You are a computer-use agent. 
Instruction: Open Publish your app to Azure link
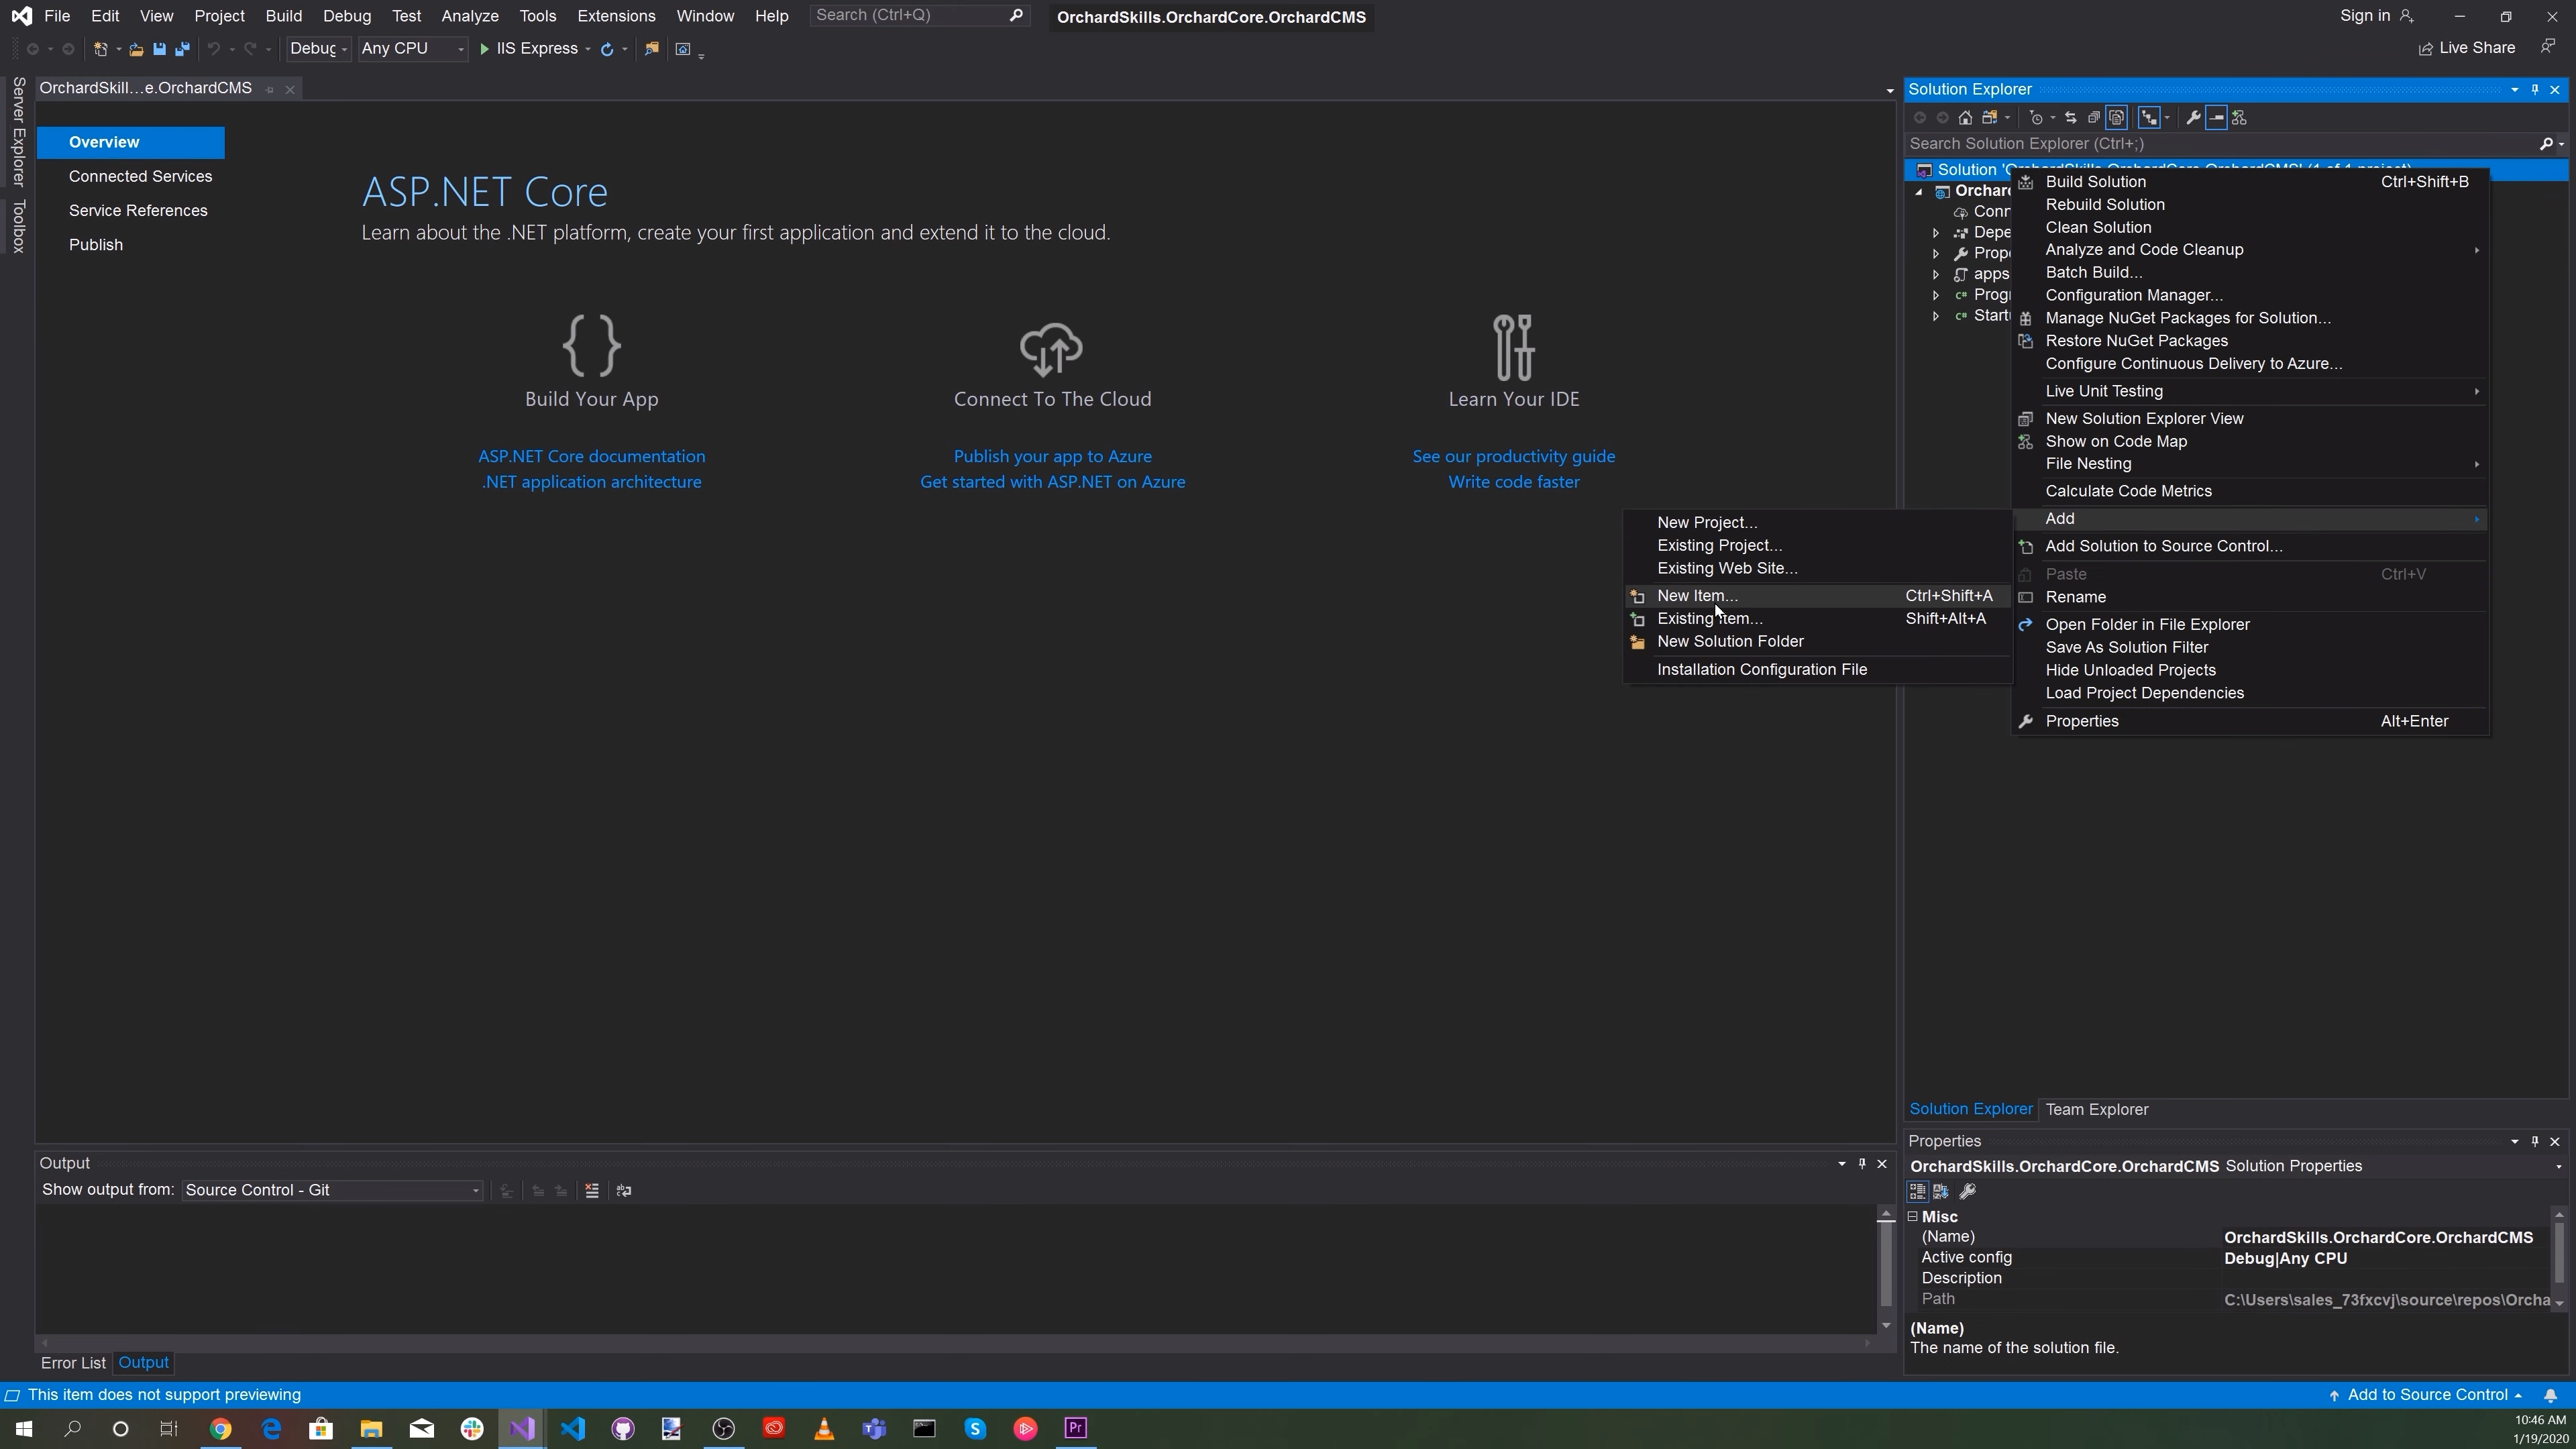[1052, 456]
